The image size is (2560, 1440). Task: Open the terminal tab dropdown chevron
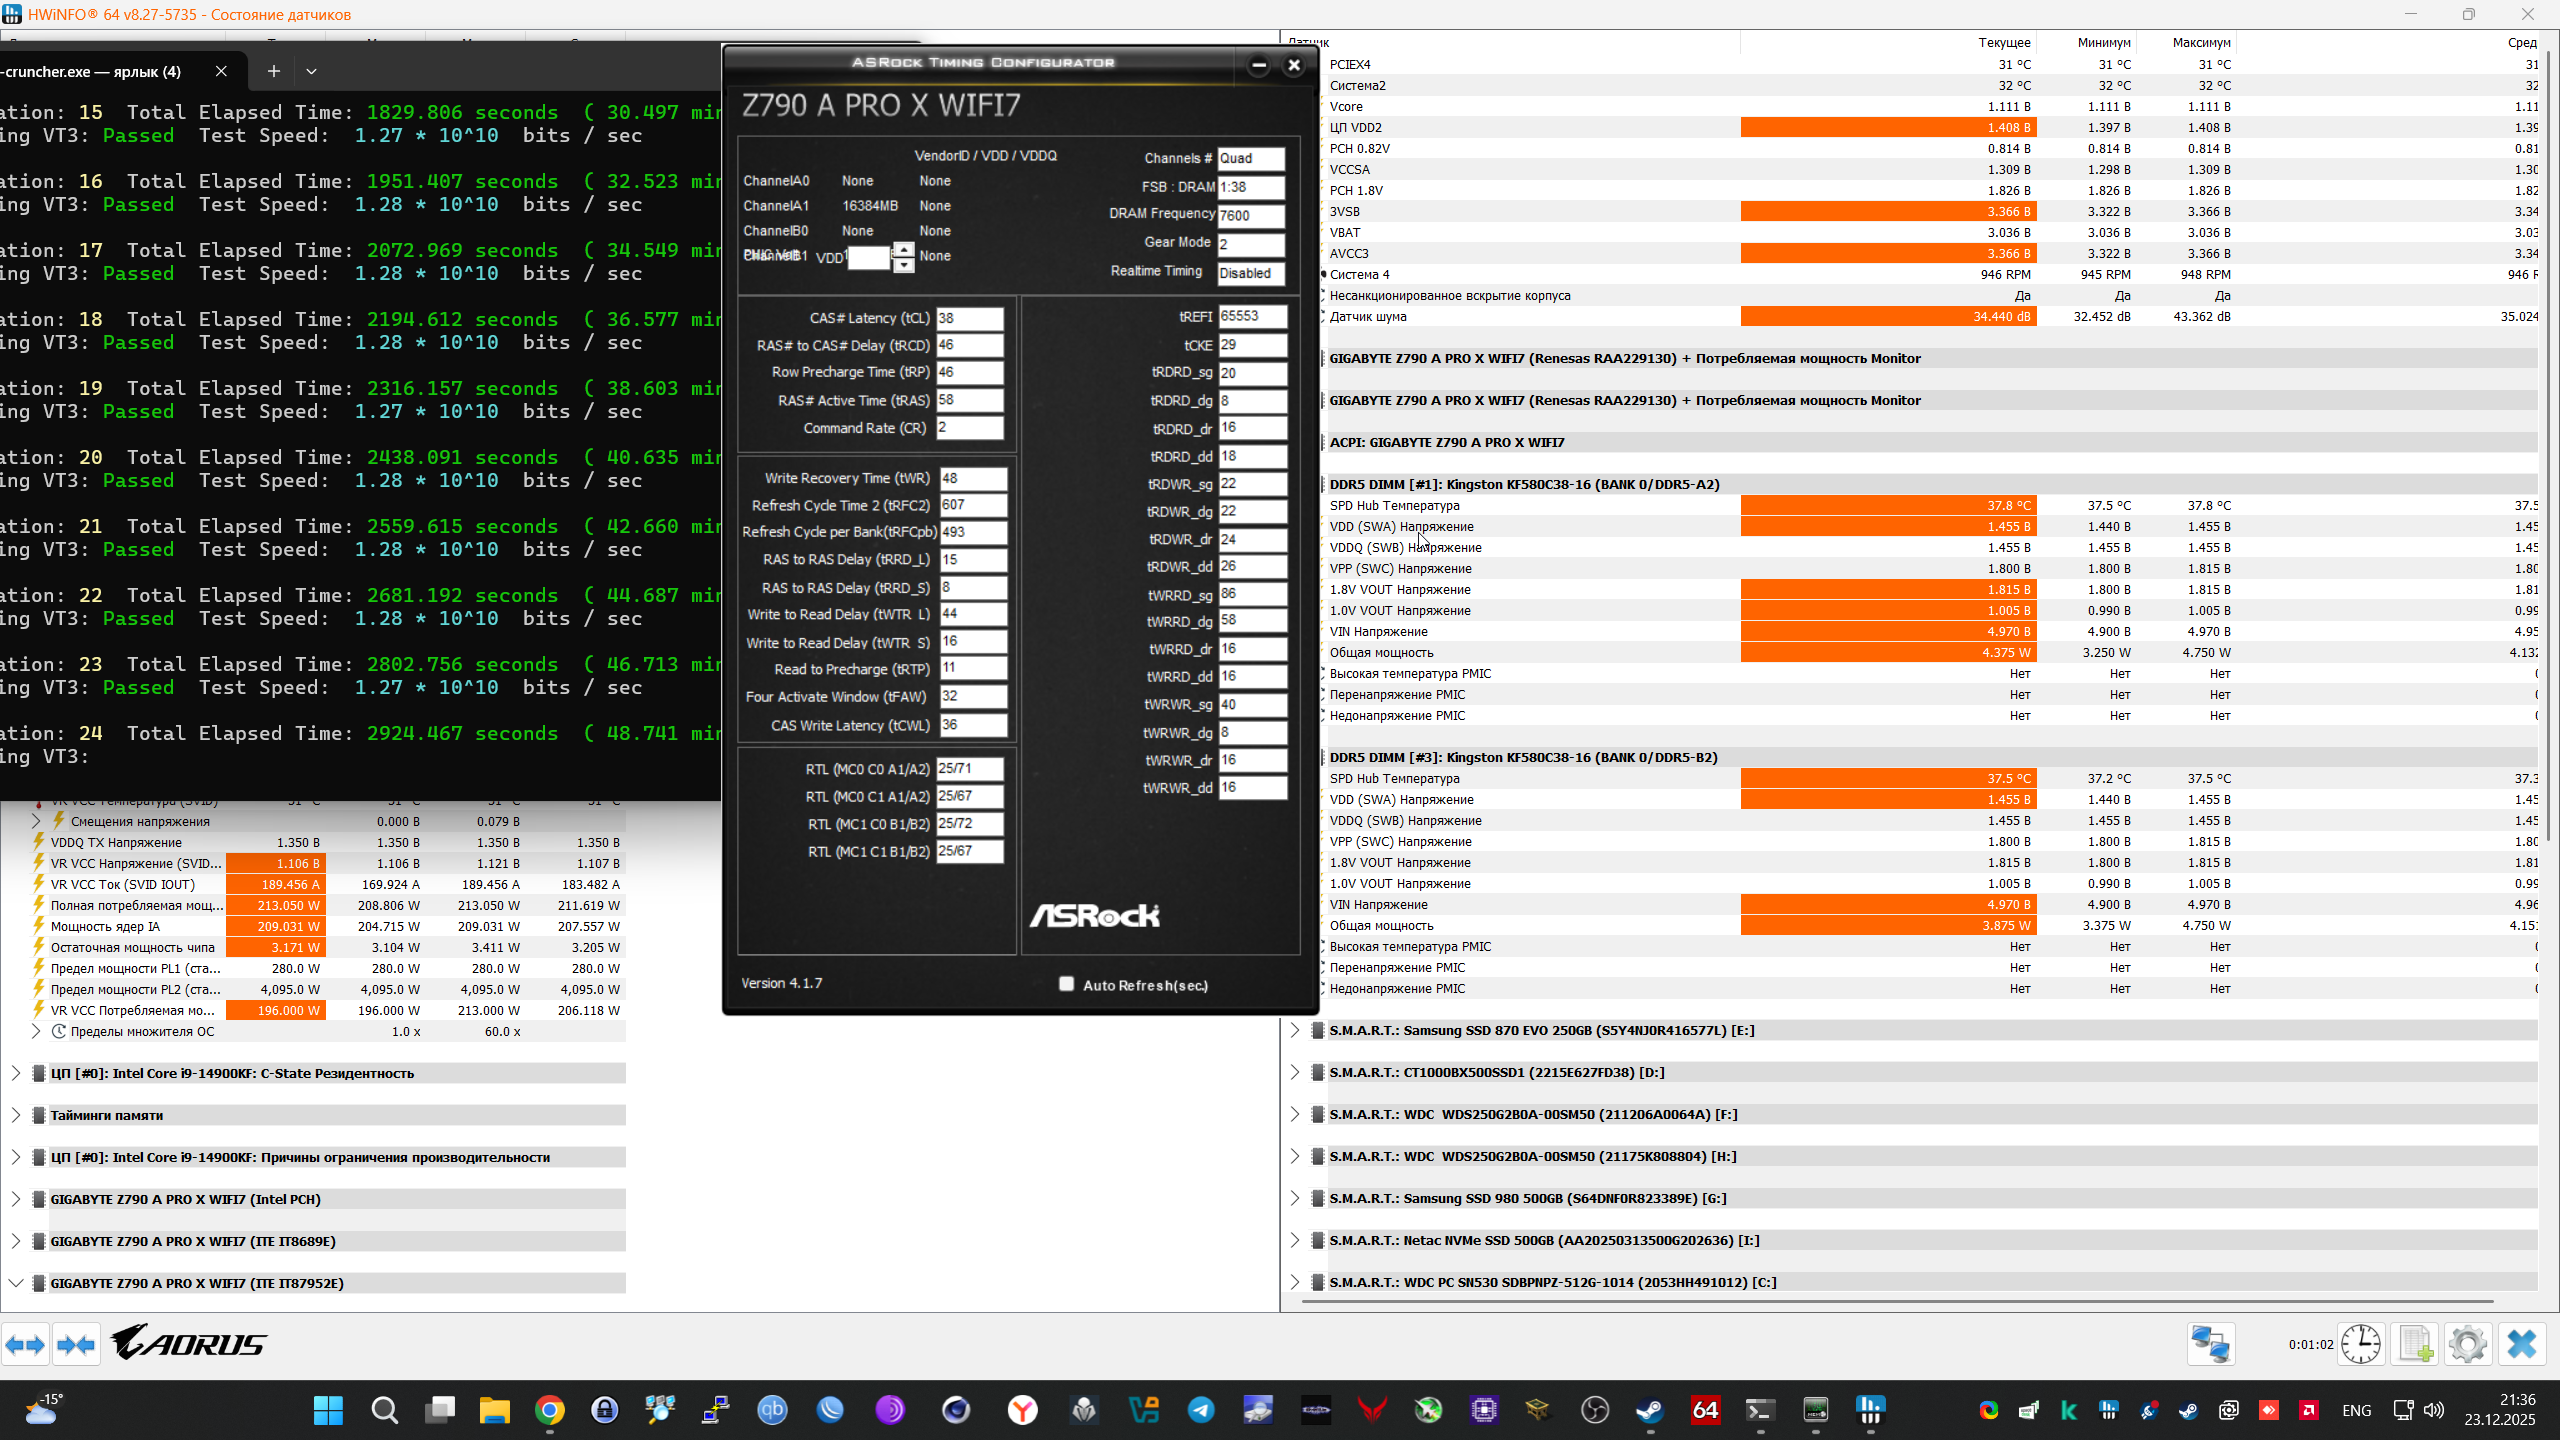[311, 71]
